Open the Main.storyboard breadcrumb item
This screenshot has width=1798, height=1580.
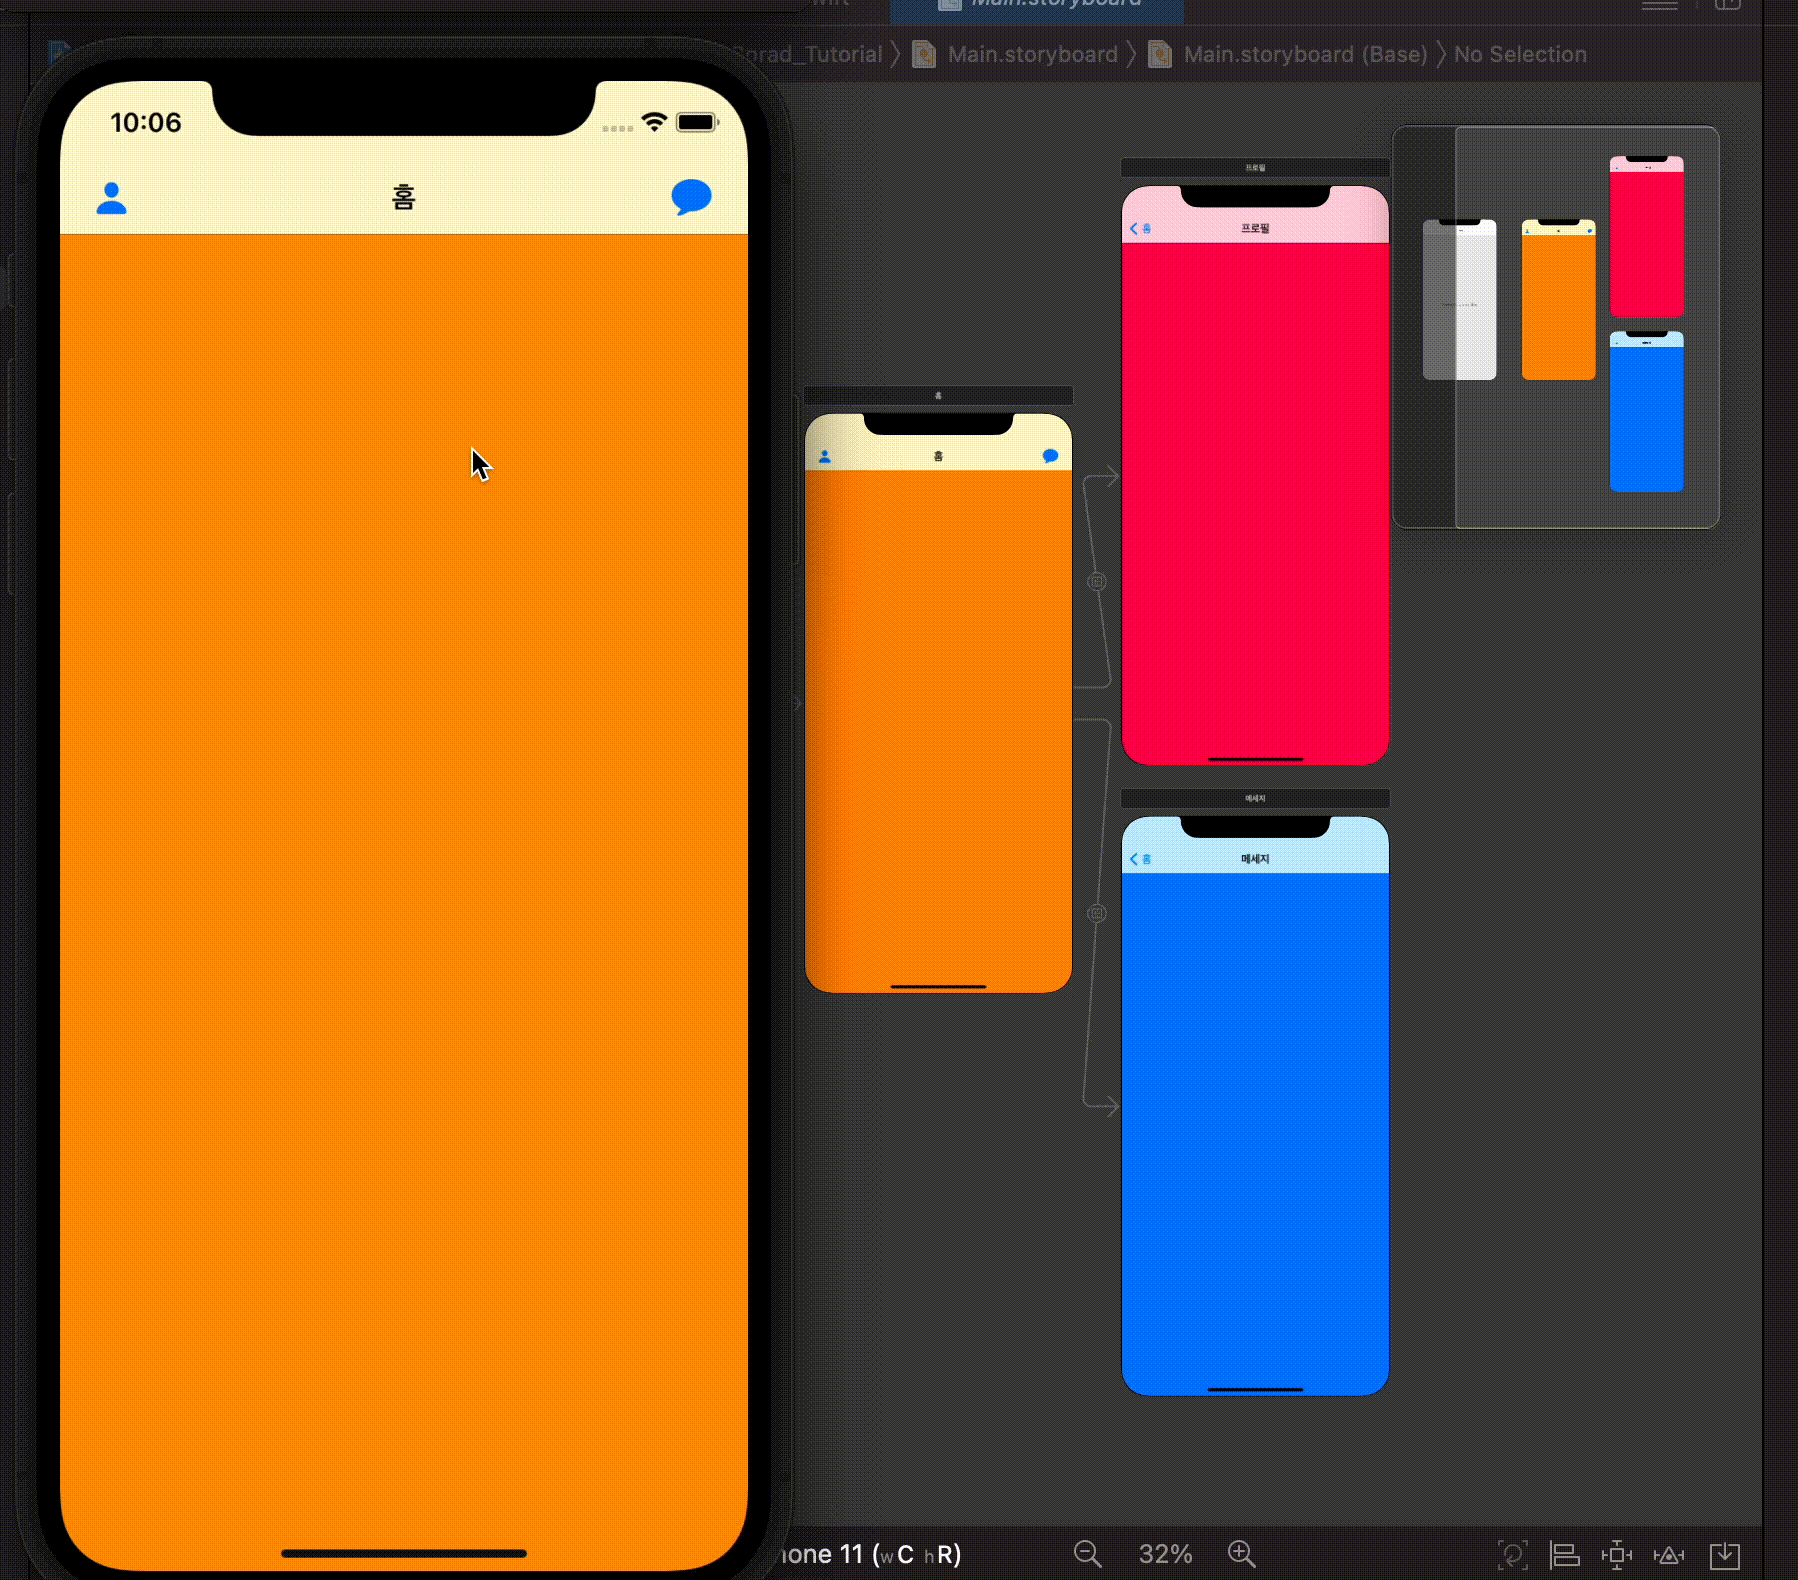1016,54
